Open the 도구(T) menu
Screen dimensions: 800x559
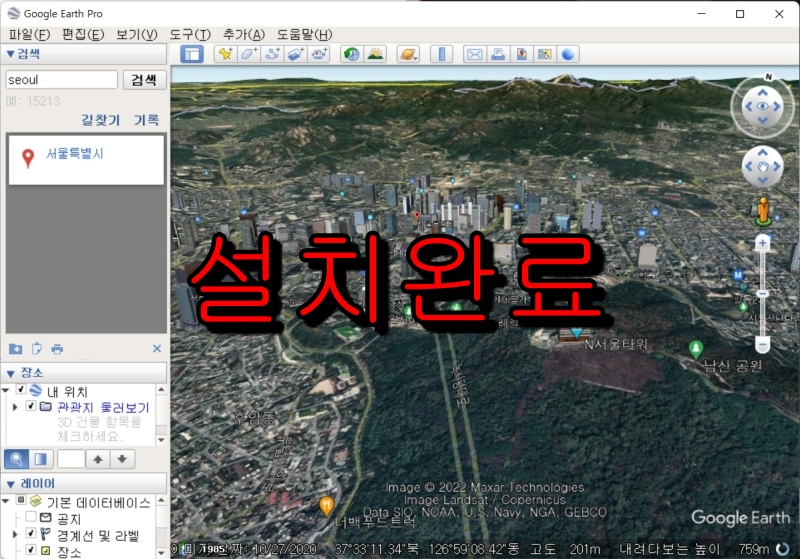point(190,34)
